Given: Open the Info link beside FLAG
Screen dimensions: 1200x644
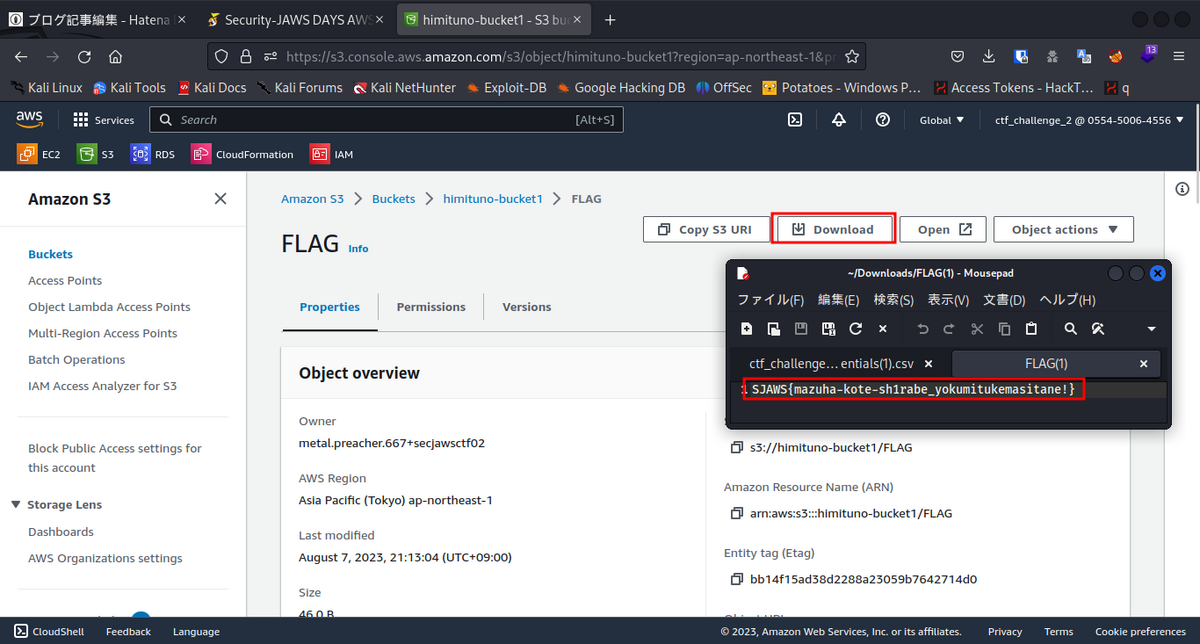Looking at the screenshot, I should click(x=358, y=248).
